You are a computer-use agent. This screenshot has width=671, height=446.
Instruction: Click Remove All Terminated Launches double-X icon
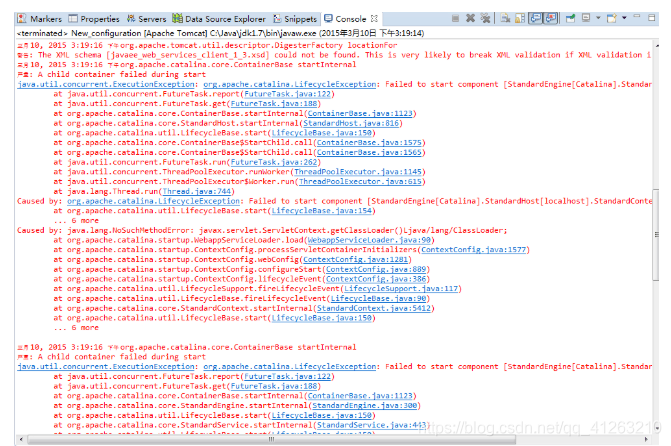tap(485, 18)
